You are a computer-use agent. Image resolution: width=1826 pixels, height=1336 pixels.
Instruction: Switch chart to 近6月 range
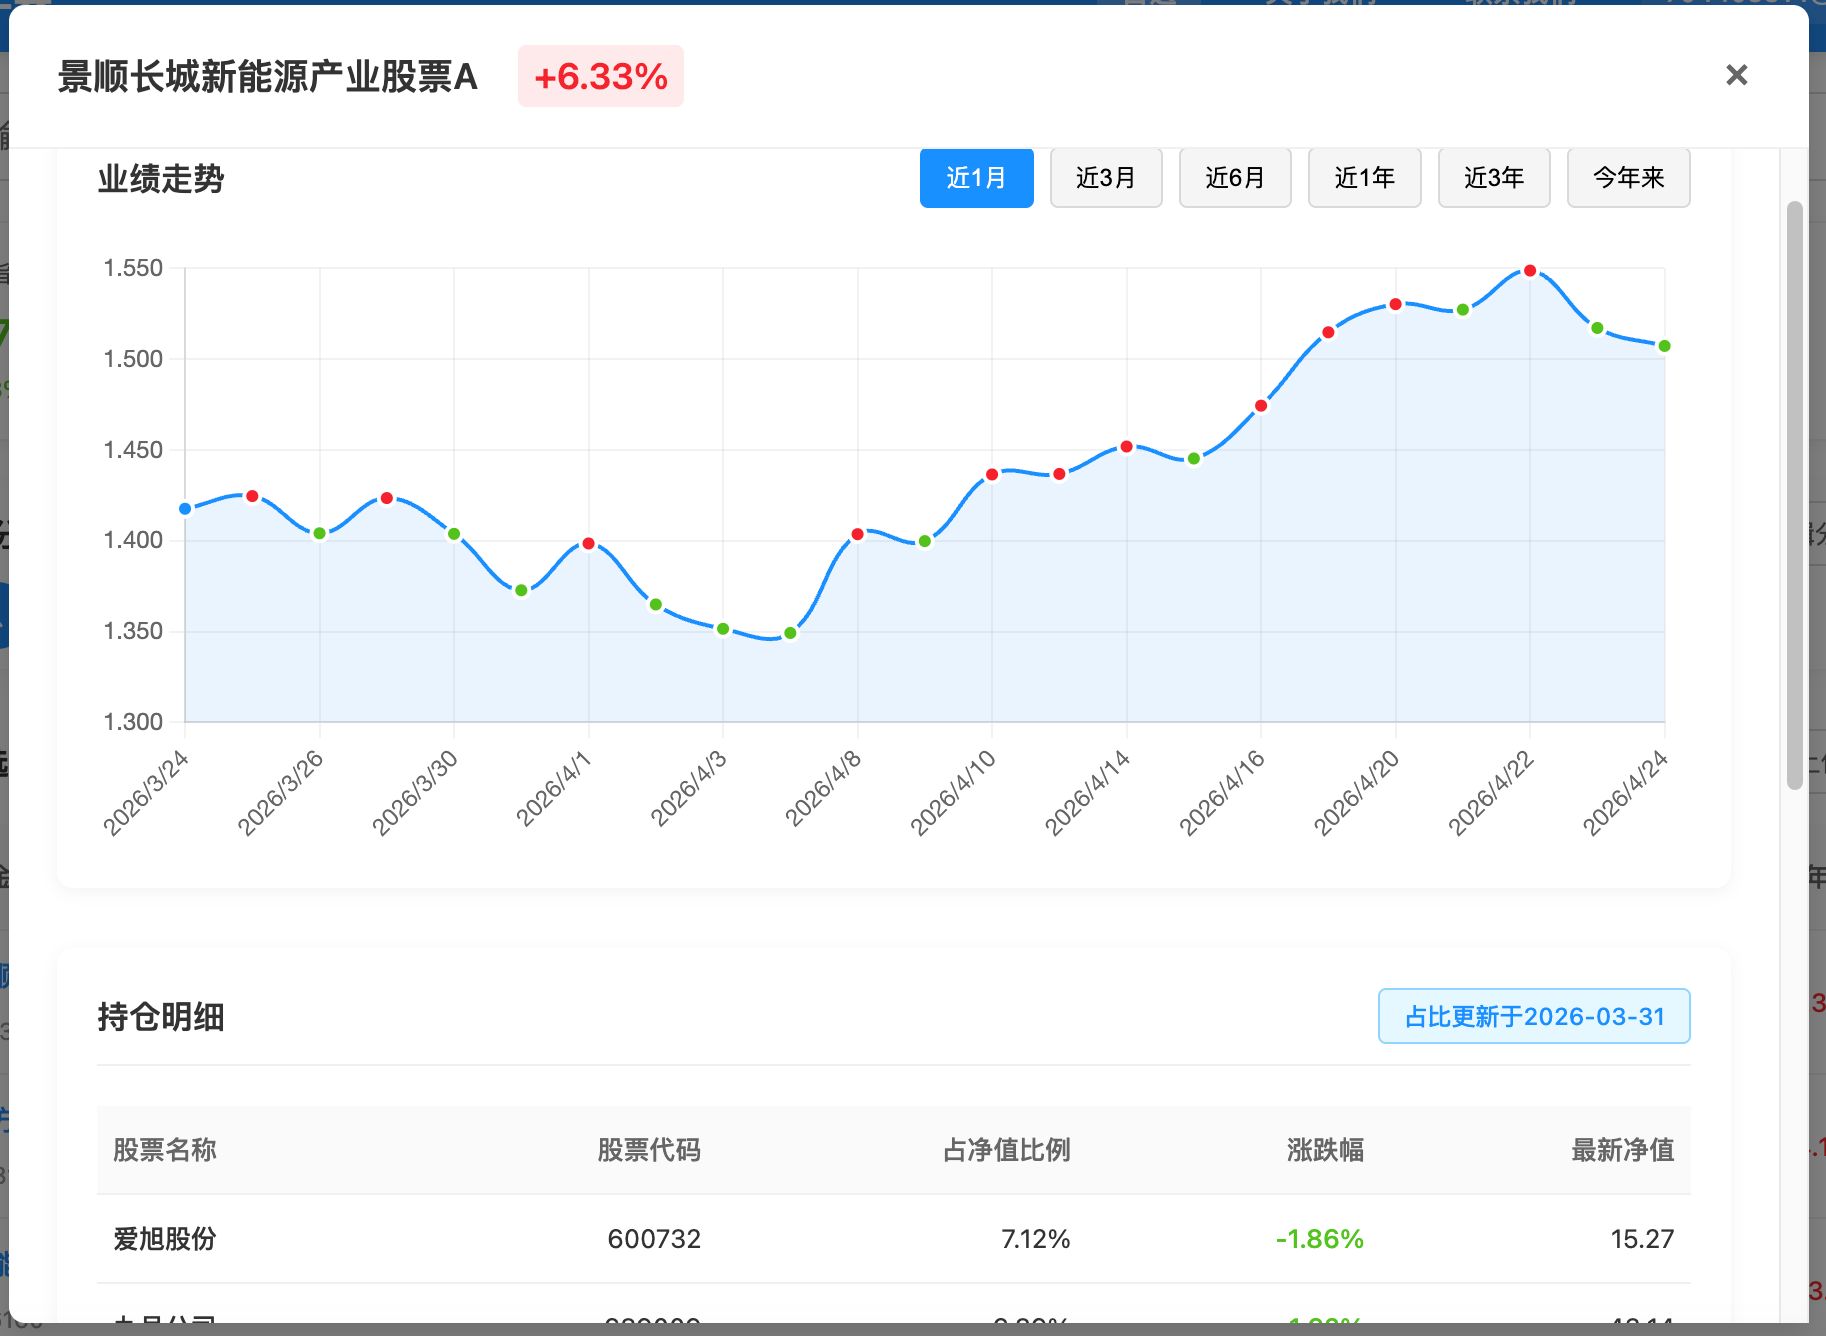[1235, 178]
